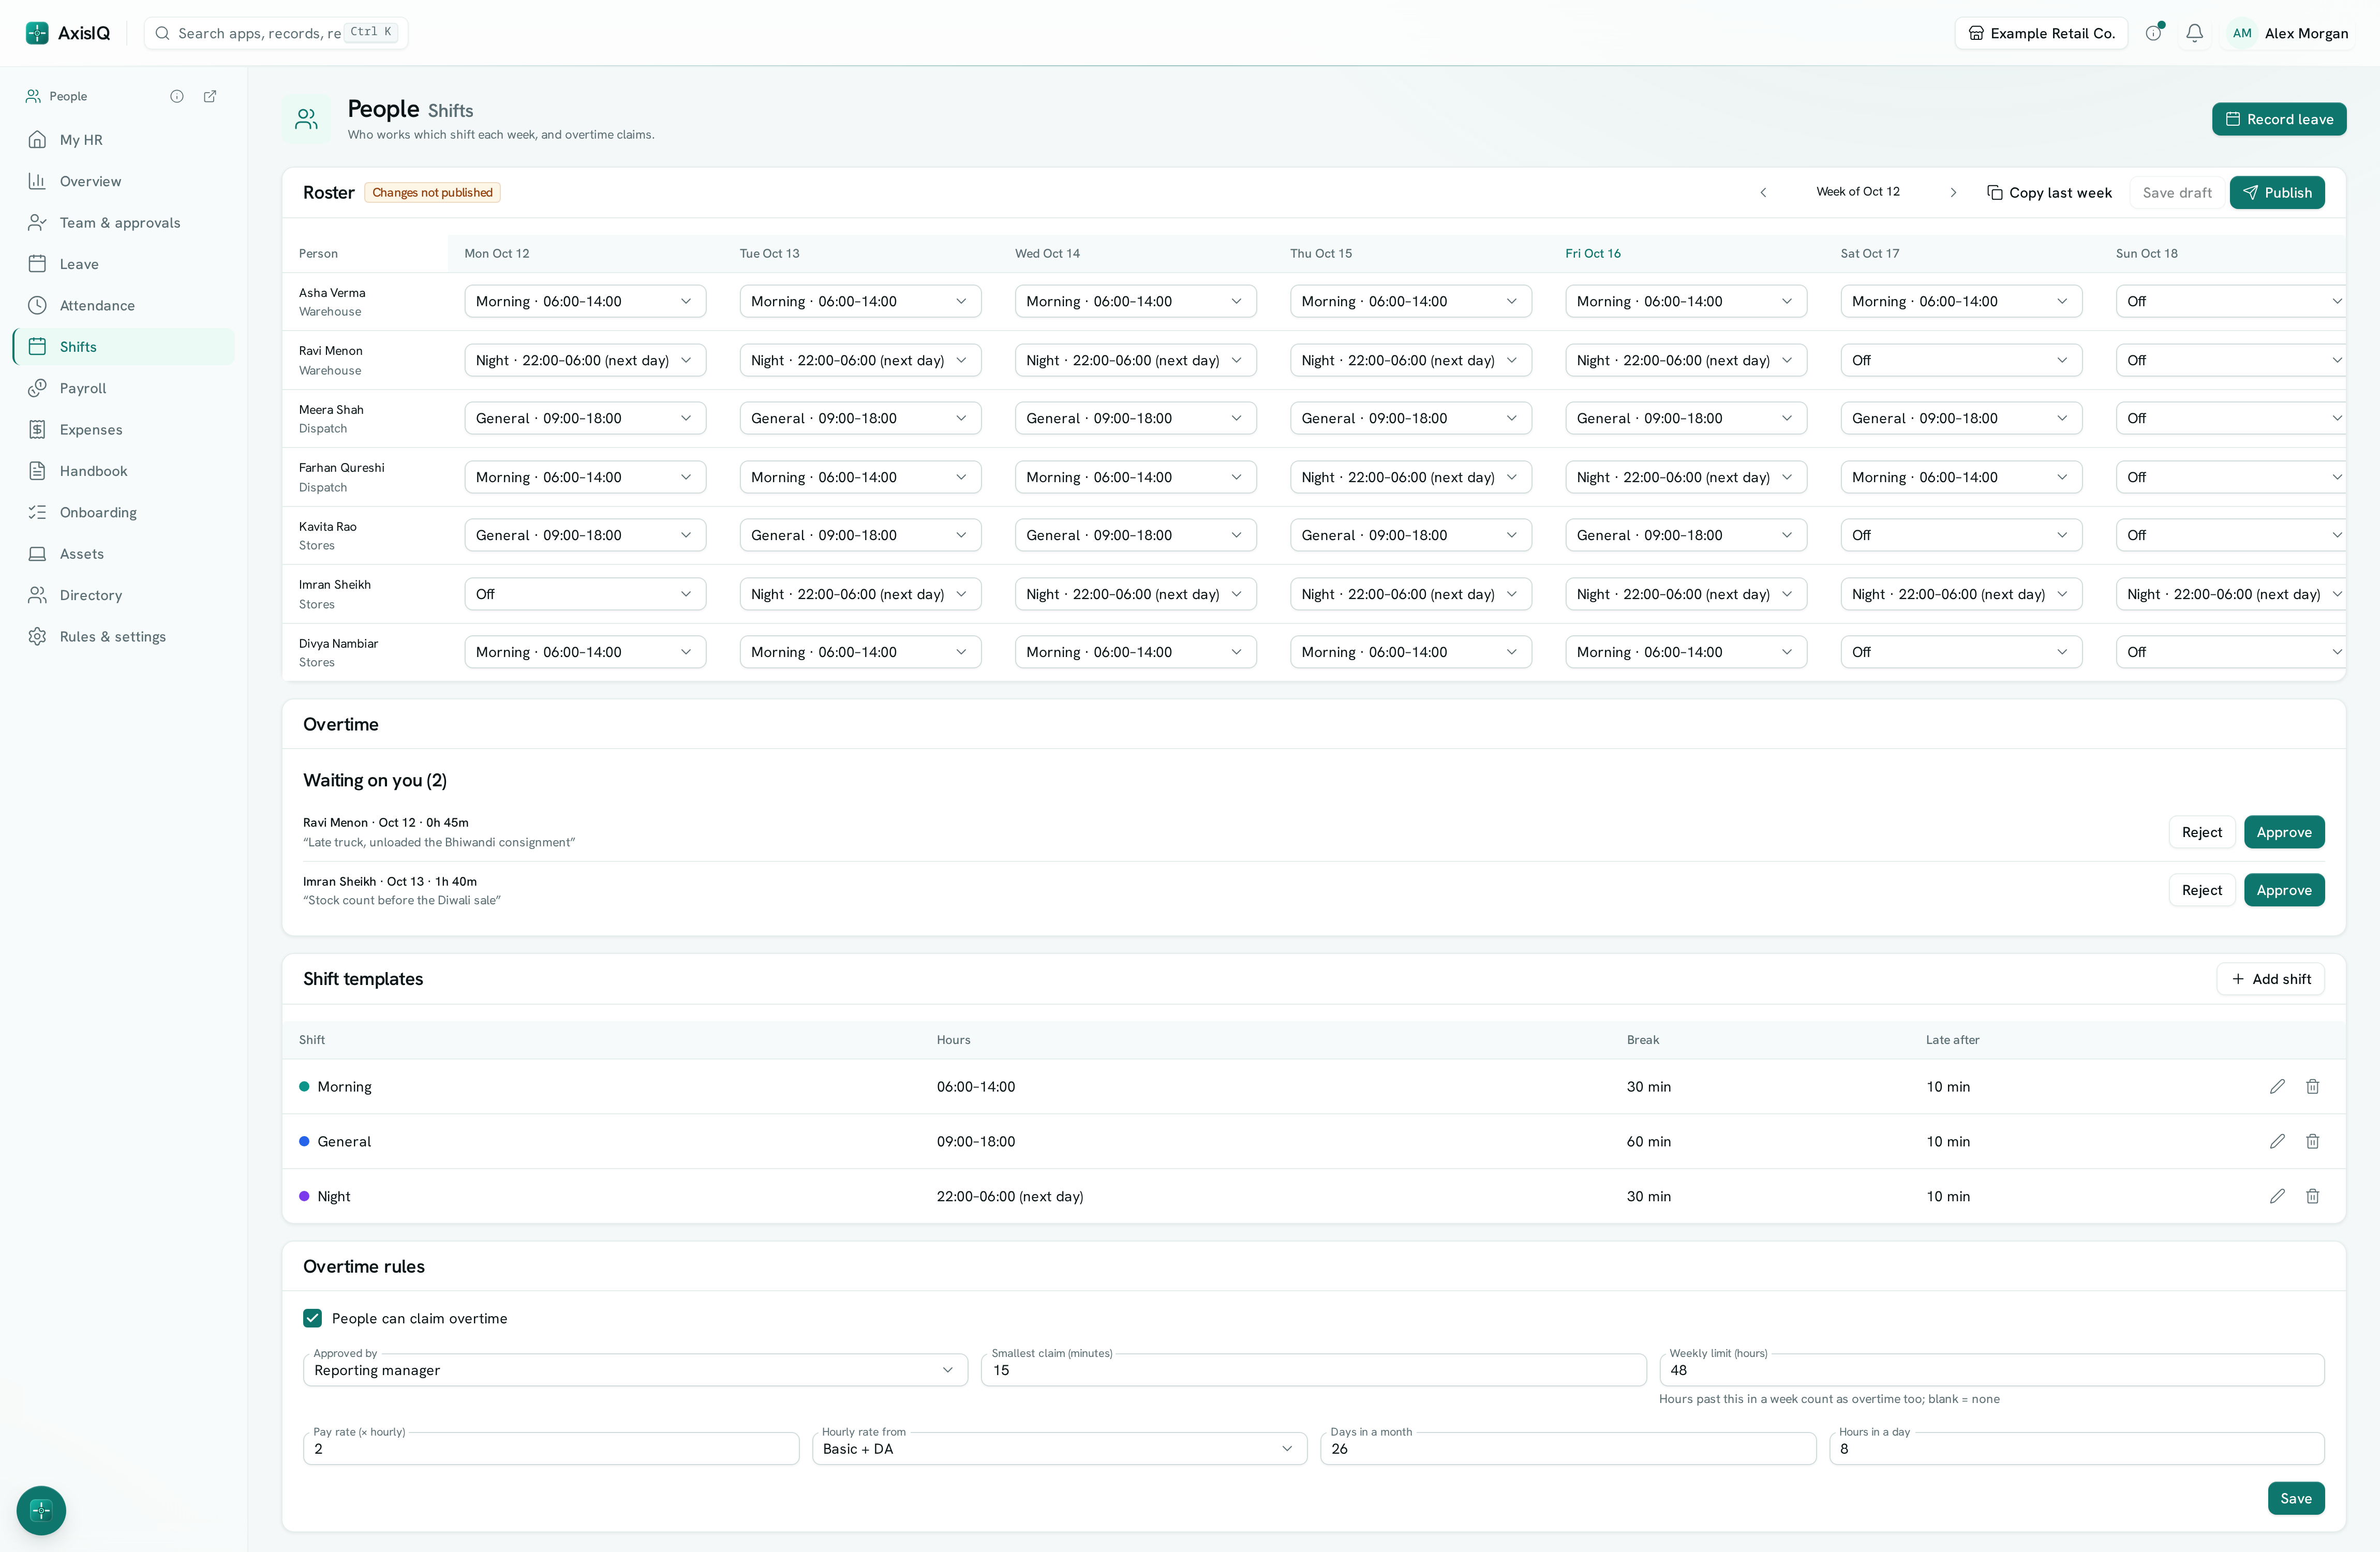2380x1552 pixels.
Task: Expand the Approved by dropdown
Action: 635,1370
